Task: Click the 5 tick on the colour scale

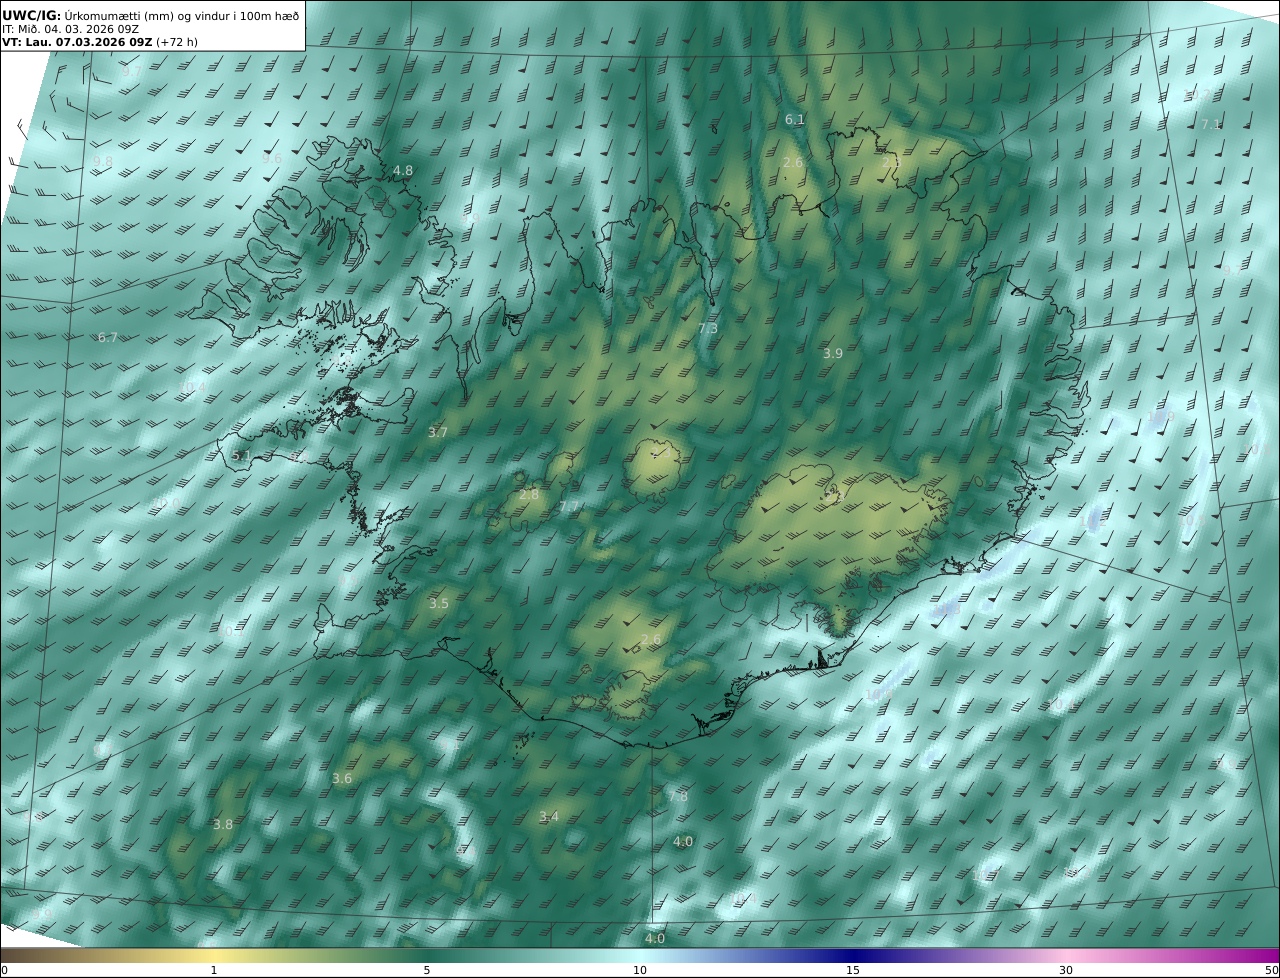Action: point(427,970)
